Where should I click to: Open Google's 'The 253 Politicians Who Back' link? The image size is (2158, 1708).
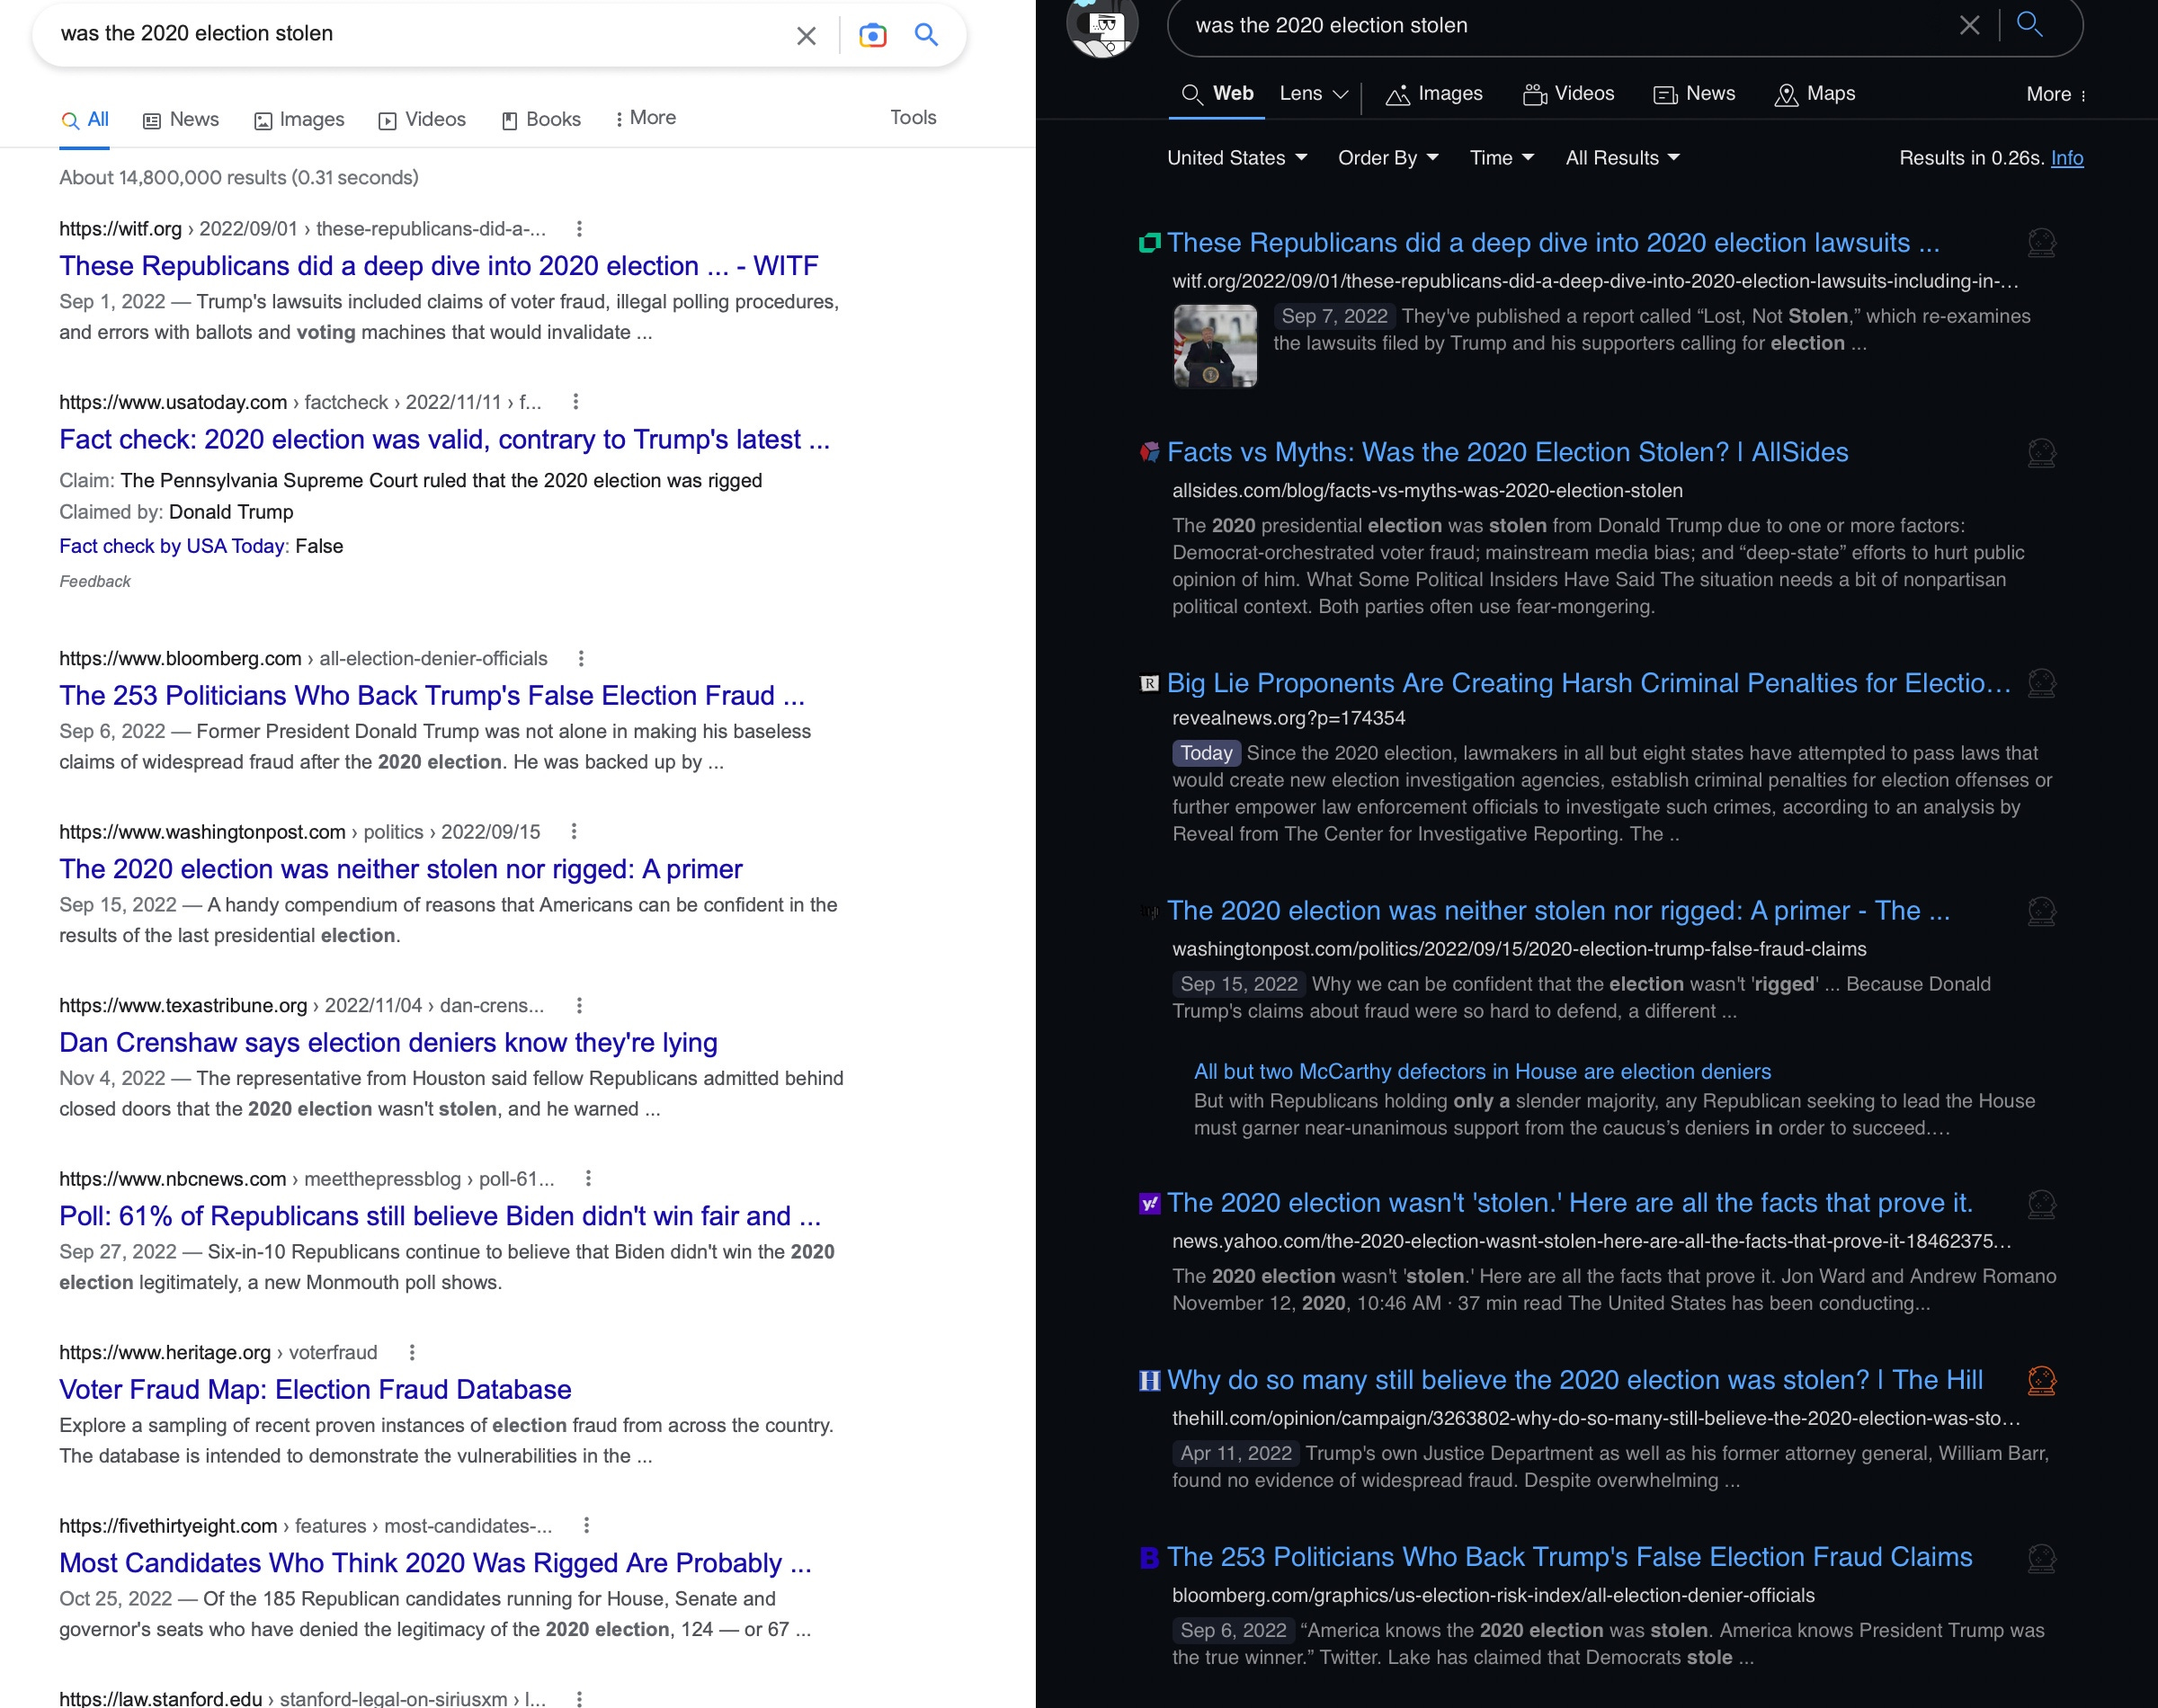click(432, 696)
